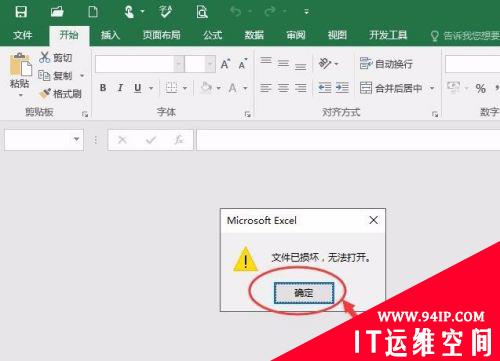The width and height of the screenshot is (500, 361).
Task: Click the Cancel X in formula bar
Action: tap(122, 140)
